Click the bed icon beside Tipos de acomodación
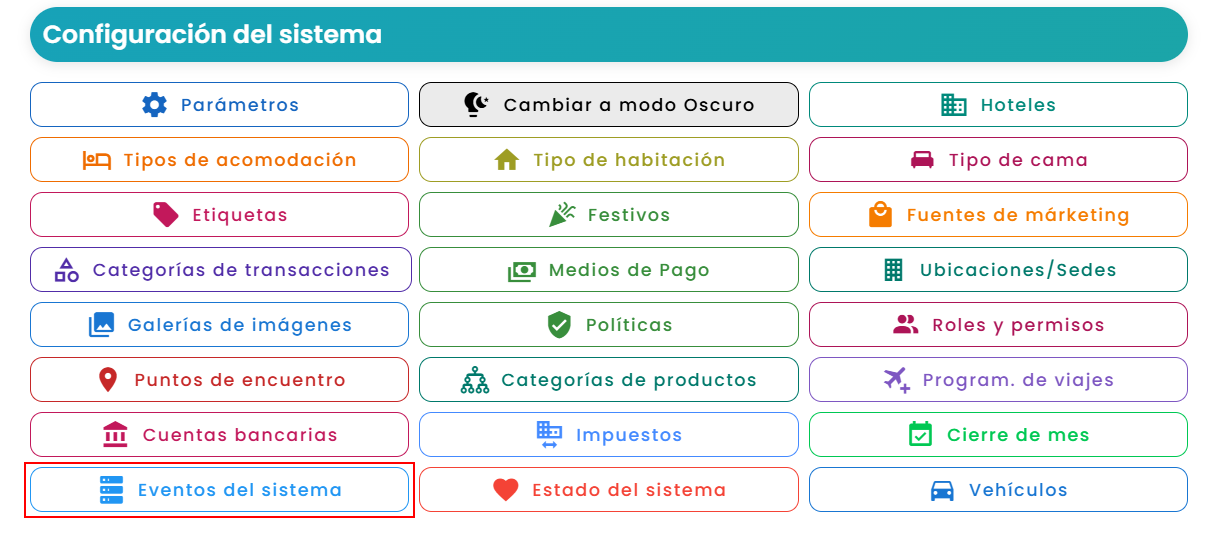The image size is (1210, 538). point(97,160)
